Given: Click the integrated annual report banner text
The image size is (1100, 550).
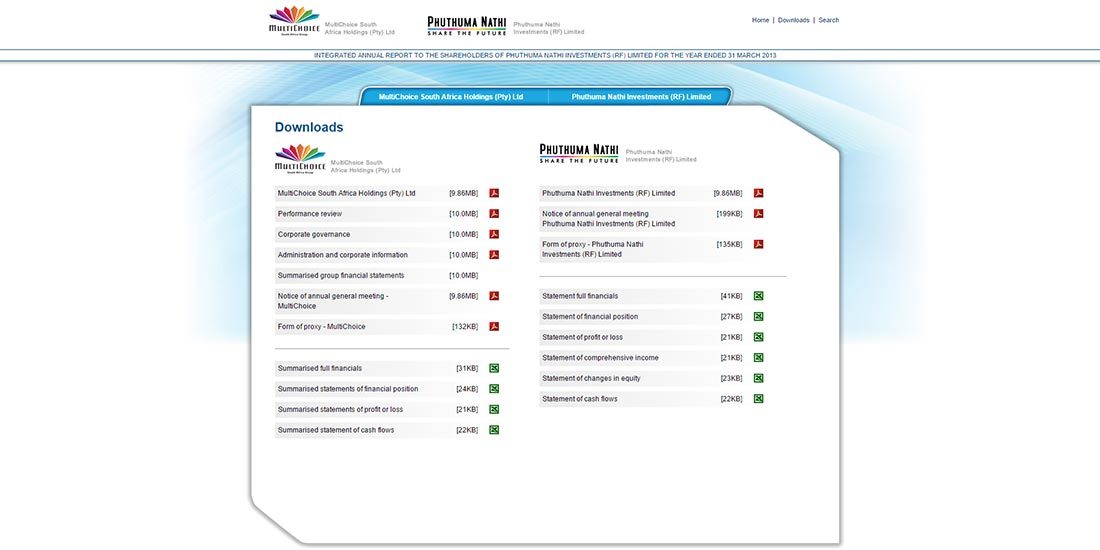Looking at the screenshot, I should point(545,55).
